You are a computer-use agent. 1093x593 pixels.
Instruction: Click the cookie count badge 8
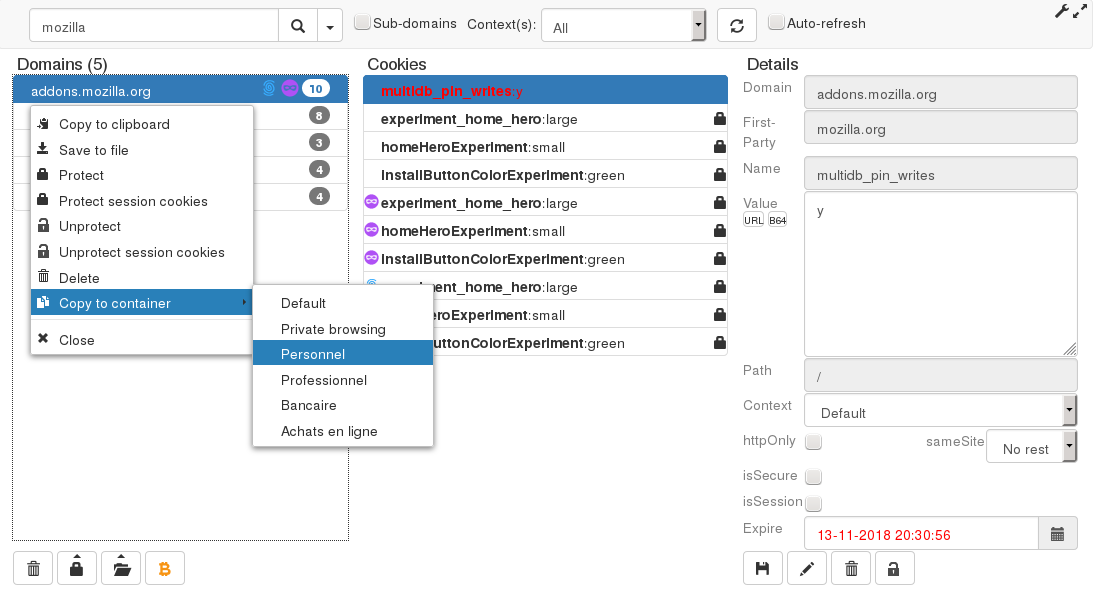(x=319, y=116)
